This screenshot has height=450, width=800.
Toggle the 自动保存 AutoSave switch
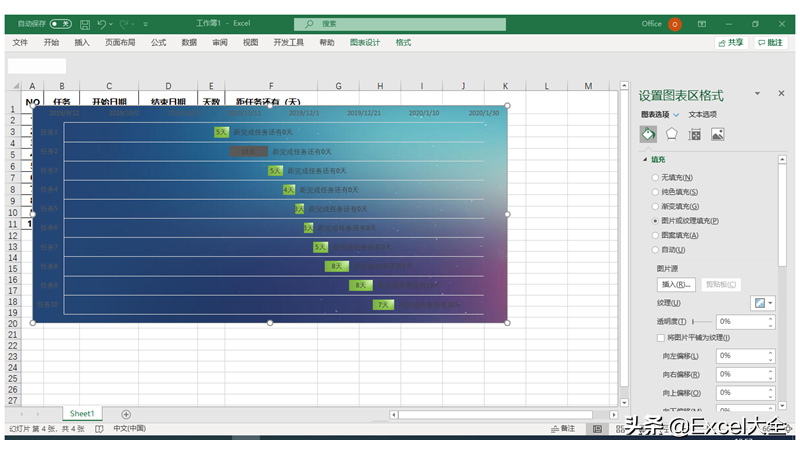click(x=60, y=23)
